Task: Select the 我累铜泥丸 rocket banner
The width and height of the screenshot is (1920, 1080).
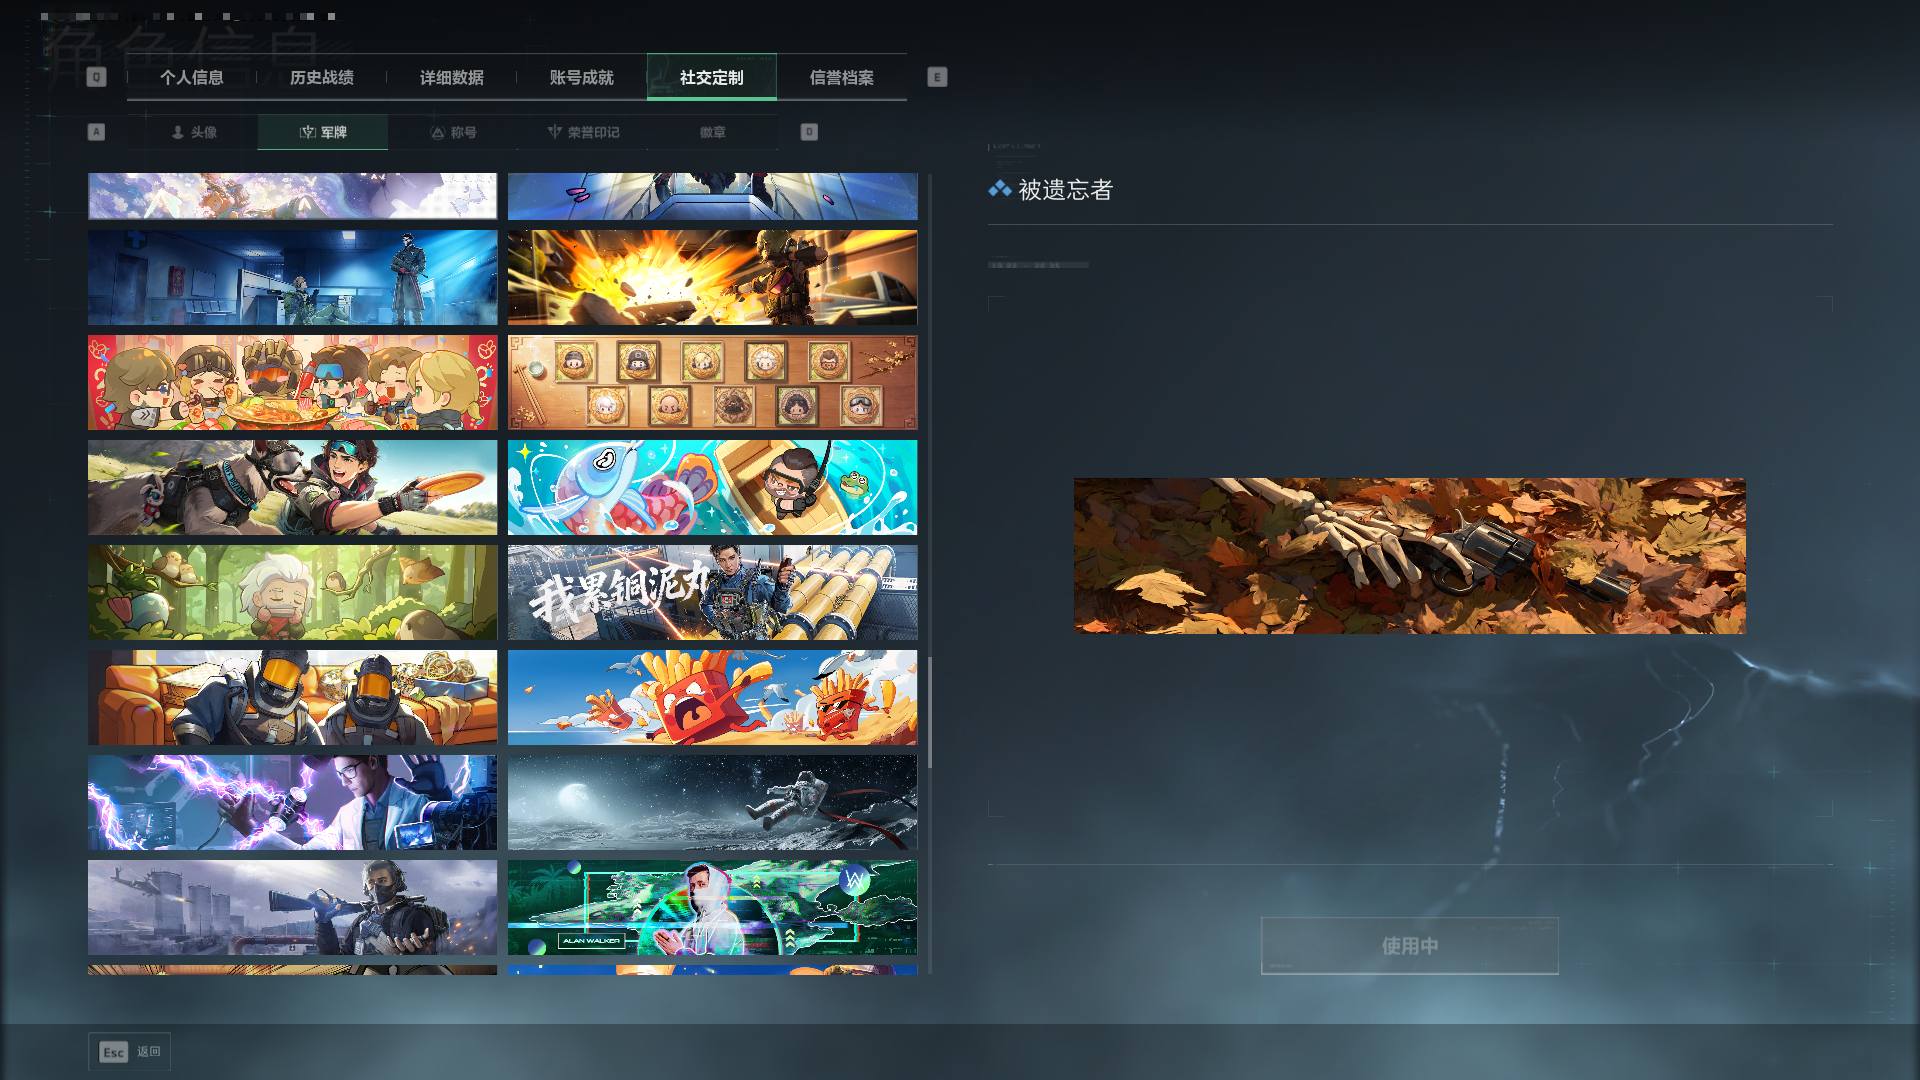Action: click(x=712, y=593)
